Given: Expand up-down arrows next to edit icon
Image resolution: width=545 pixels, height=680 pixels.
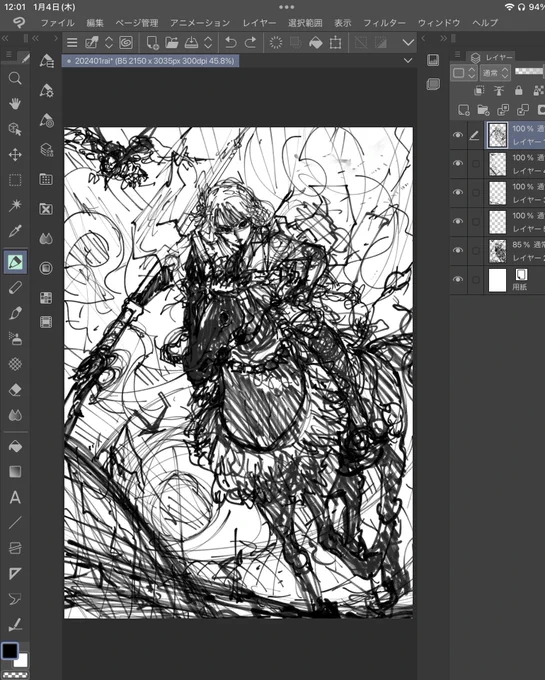Looking at the screenshot, I should [109, 42].
